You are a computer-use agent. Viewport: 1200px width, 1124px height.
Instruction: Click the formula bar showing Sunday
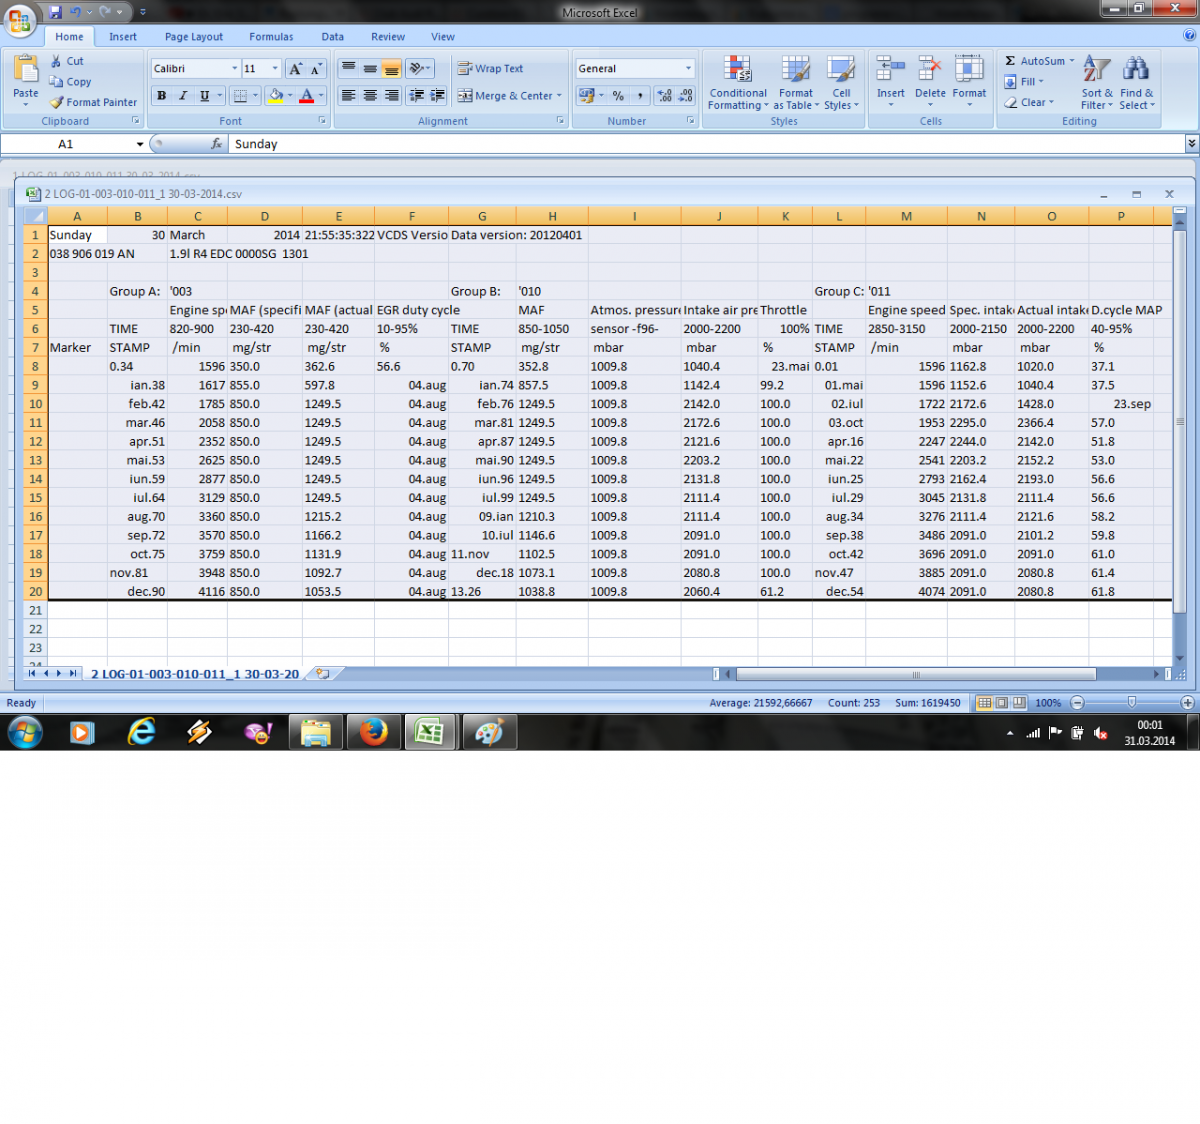pos(700,144)
